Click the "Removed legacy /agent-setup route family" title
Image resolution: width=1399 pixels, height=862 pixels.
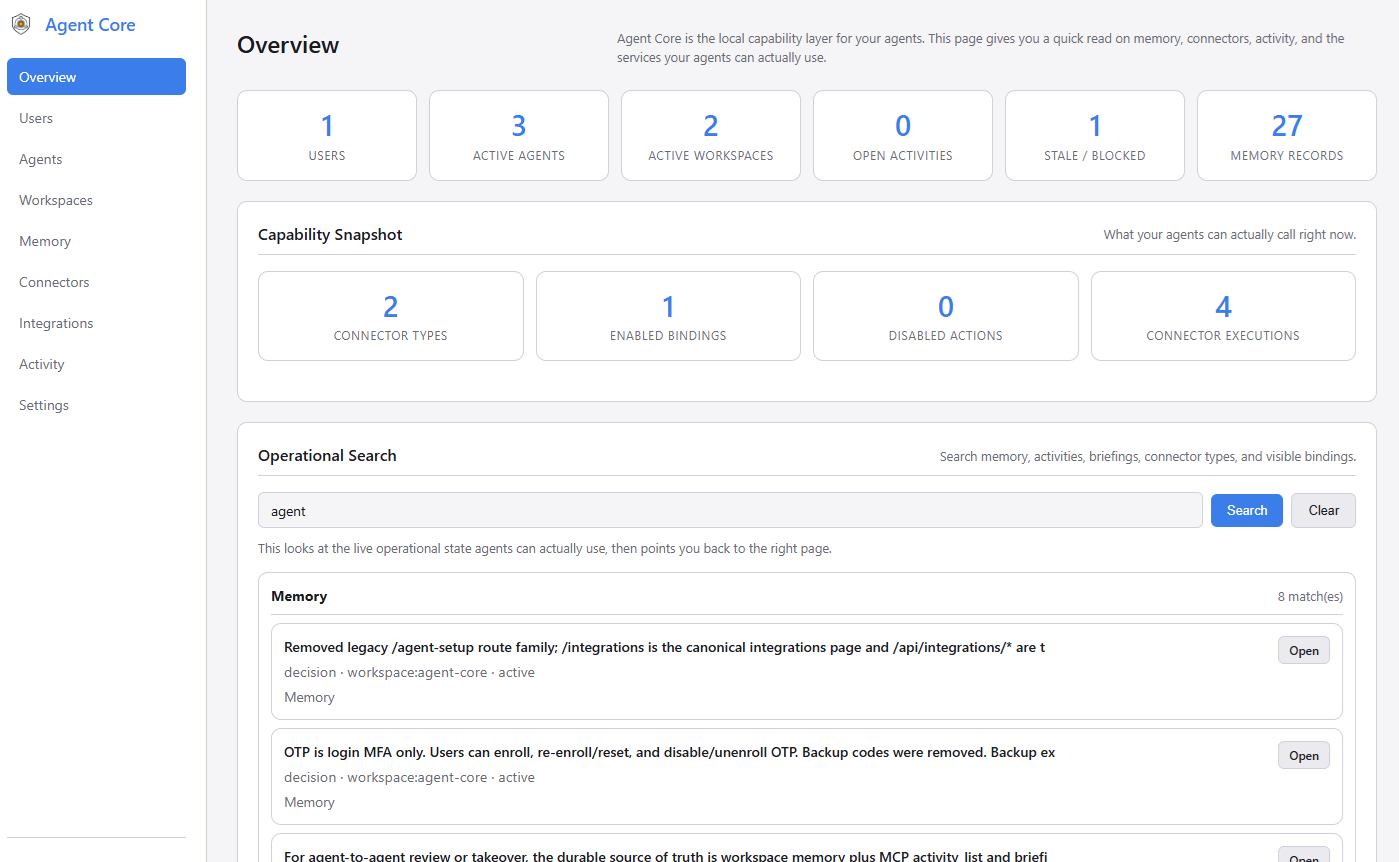pos(664,647)
